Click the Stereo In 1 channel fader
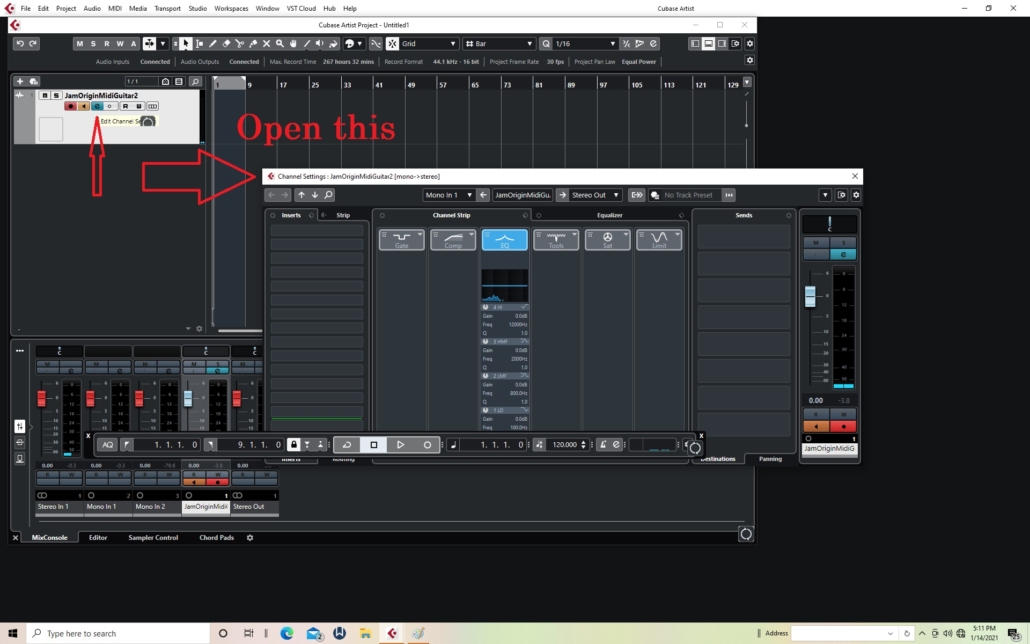 (41, 398)
